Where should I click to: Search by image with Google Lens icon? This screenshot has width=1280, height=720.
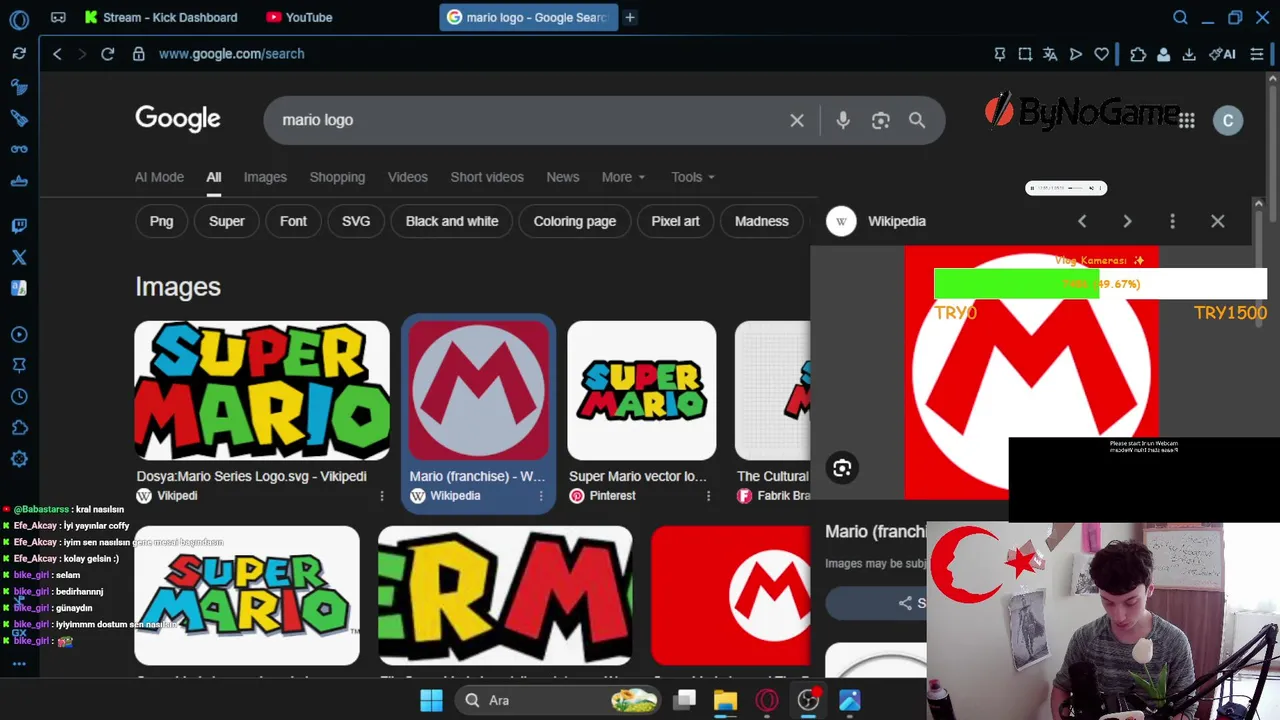click(x=880, y=120)
